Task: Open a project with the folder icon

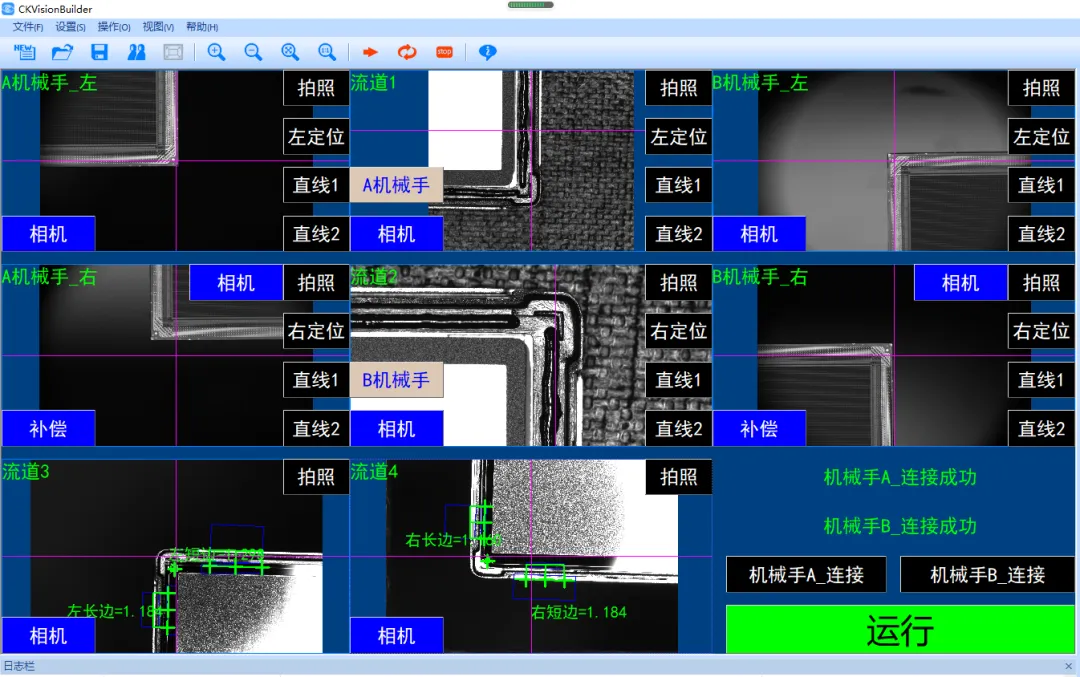Action: 62,52
